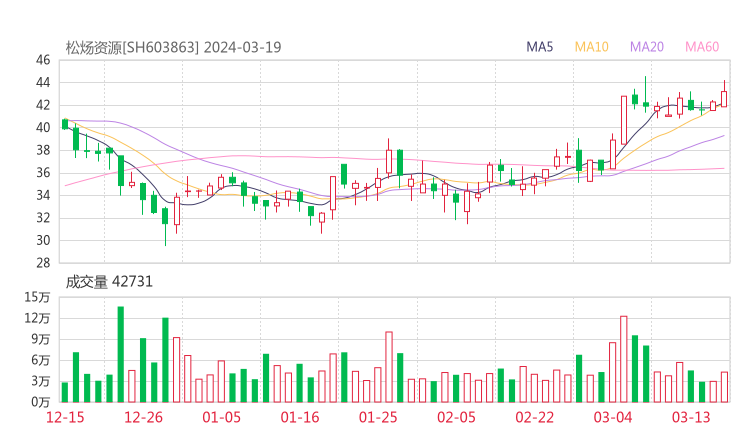Click the 44 price axis label
Screen dimensions: 740x440
43,83
